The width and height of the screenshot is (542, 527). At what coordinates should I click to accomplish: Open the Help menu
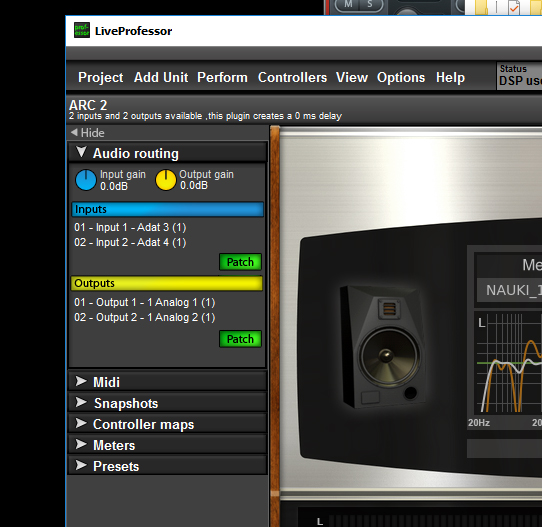point(450,77)
